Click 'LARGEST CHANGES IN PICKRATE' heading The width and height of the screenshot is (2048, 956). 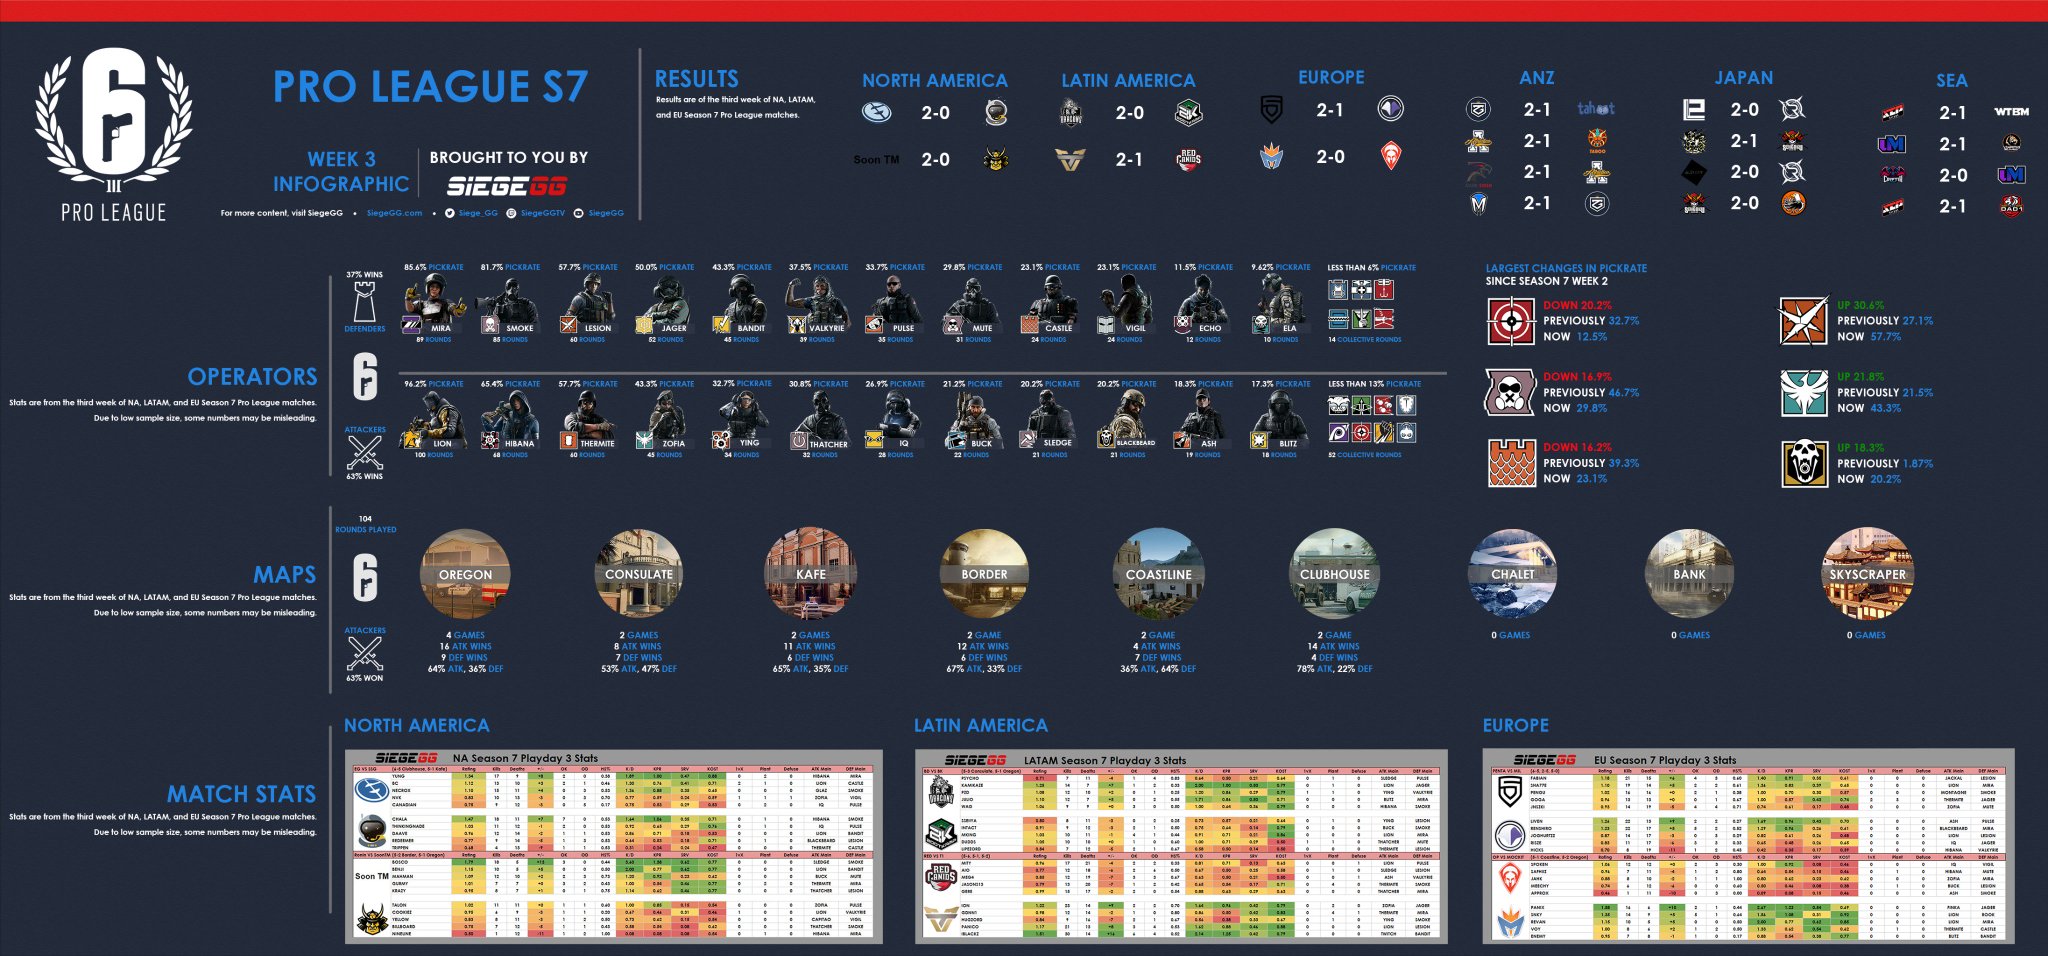(x=1566, y=268)
